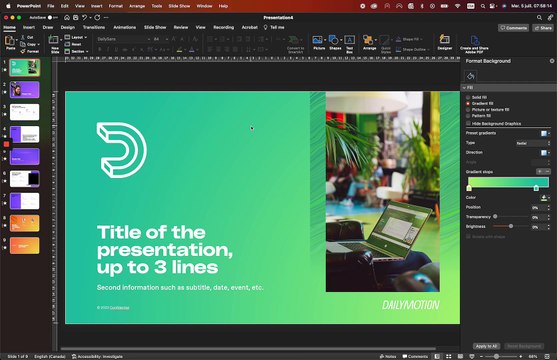This screenshot has width=557, height=360.
Task: Open the Shape Outline dropdown
Action: tap(412, 49)
